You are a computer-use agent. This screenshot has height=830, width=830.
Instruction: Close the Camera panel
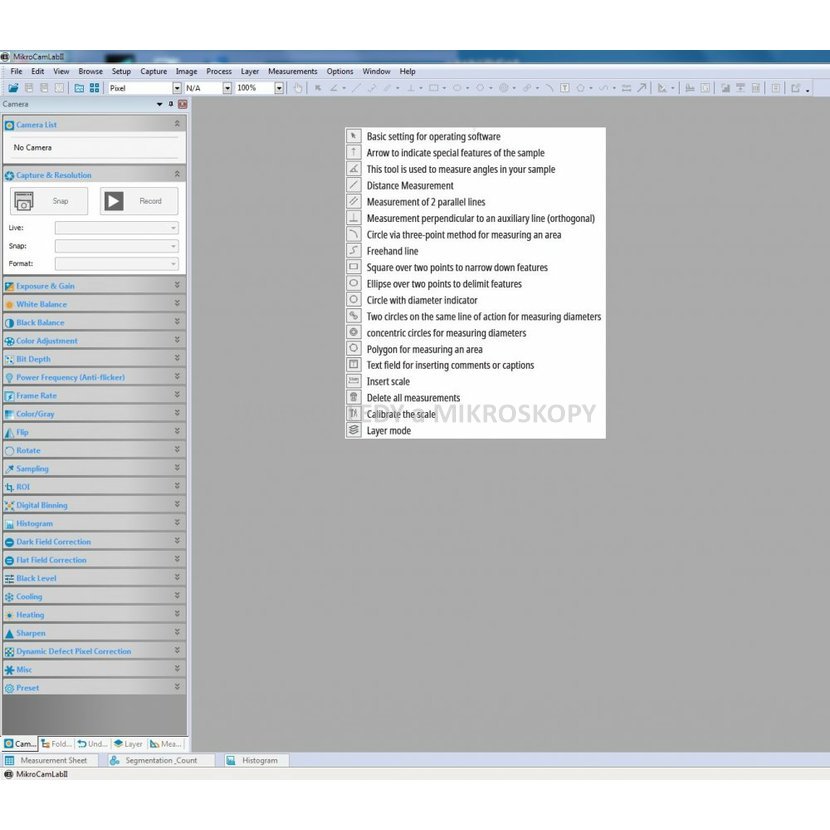[x=183, y=104]
